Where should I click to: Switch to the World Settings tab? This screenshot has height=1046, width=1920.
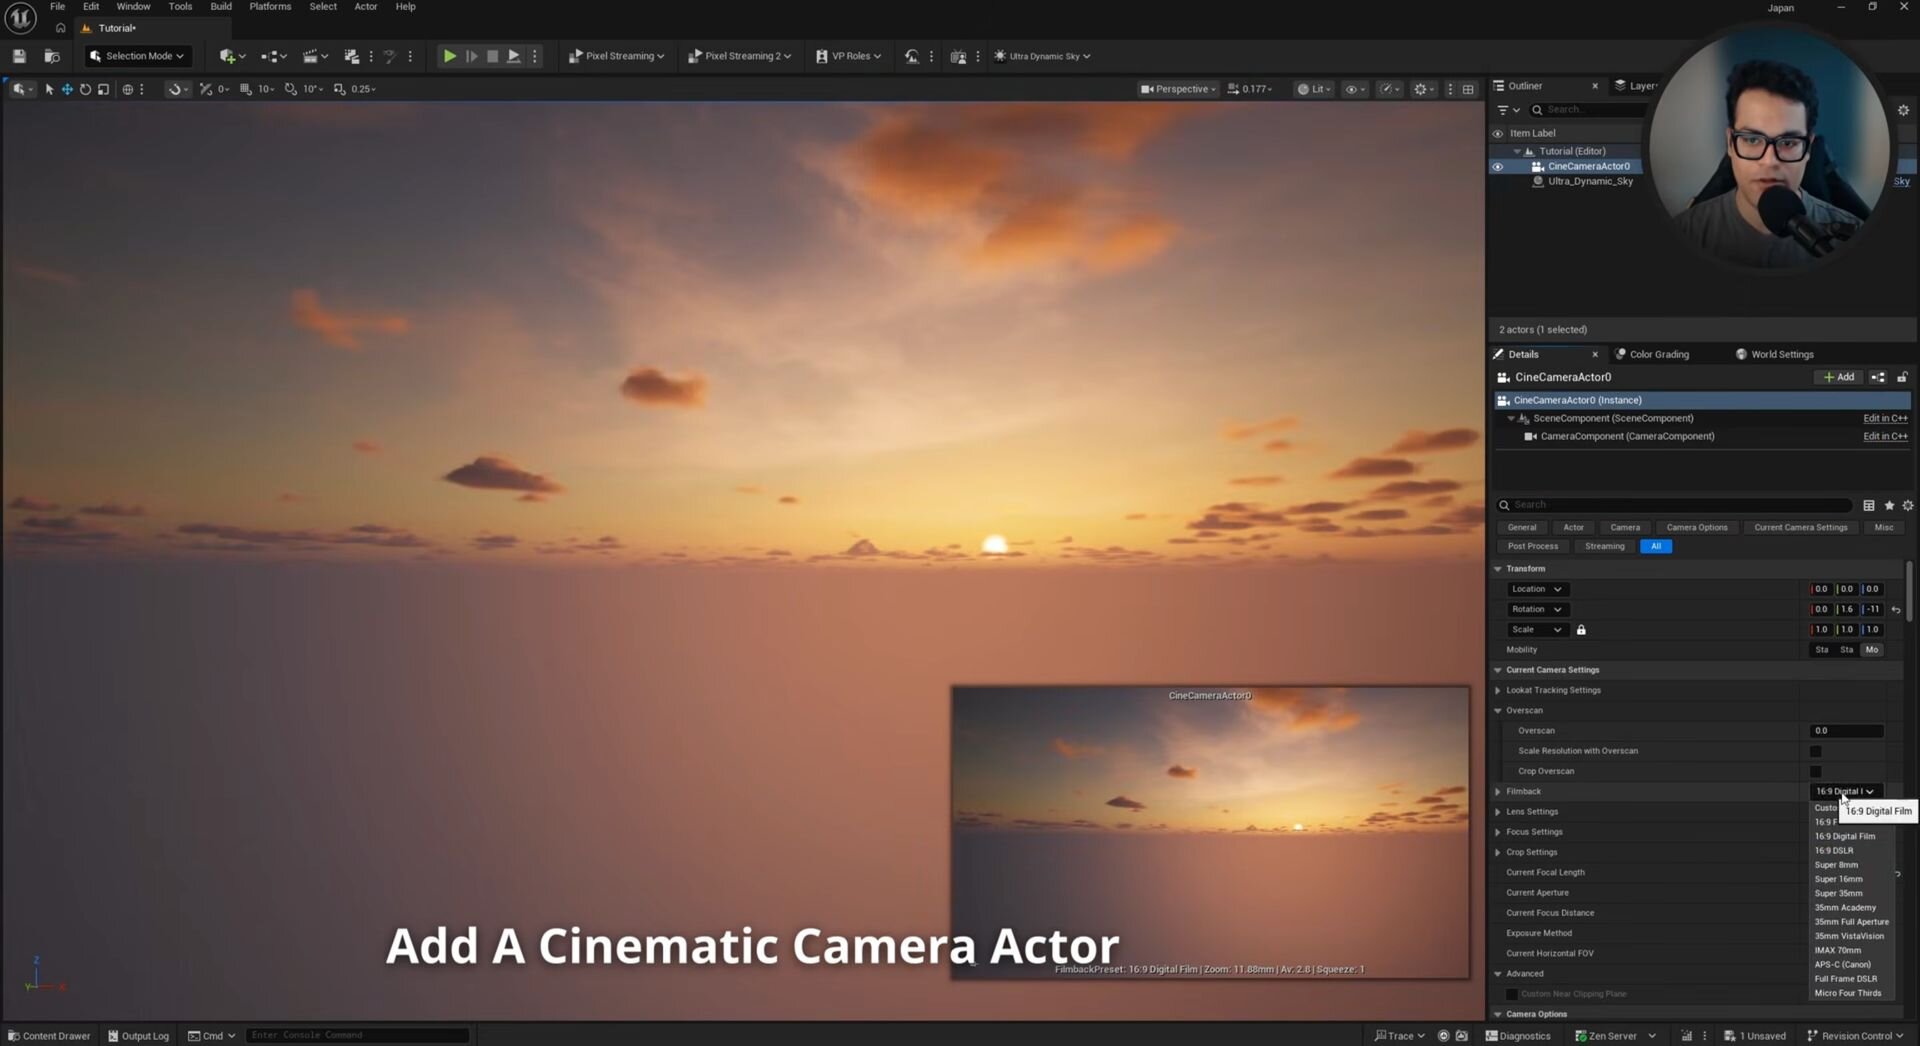(x=1780, y=354)
